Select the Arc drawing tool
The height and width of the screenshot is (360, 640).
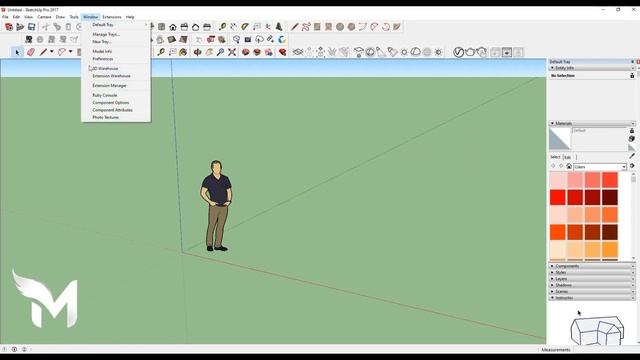(x=62, y=52)
